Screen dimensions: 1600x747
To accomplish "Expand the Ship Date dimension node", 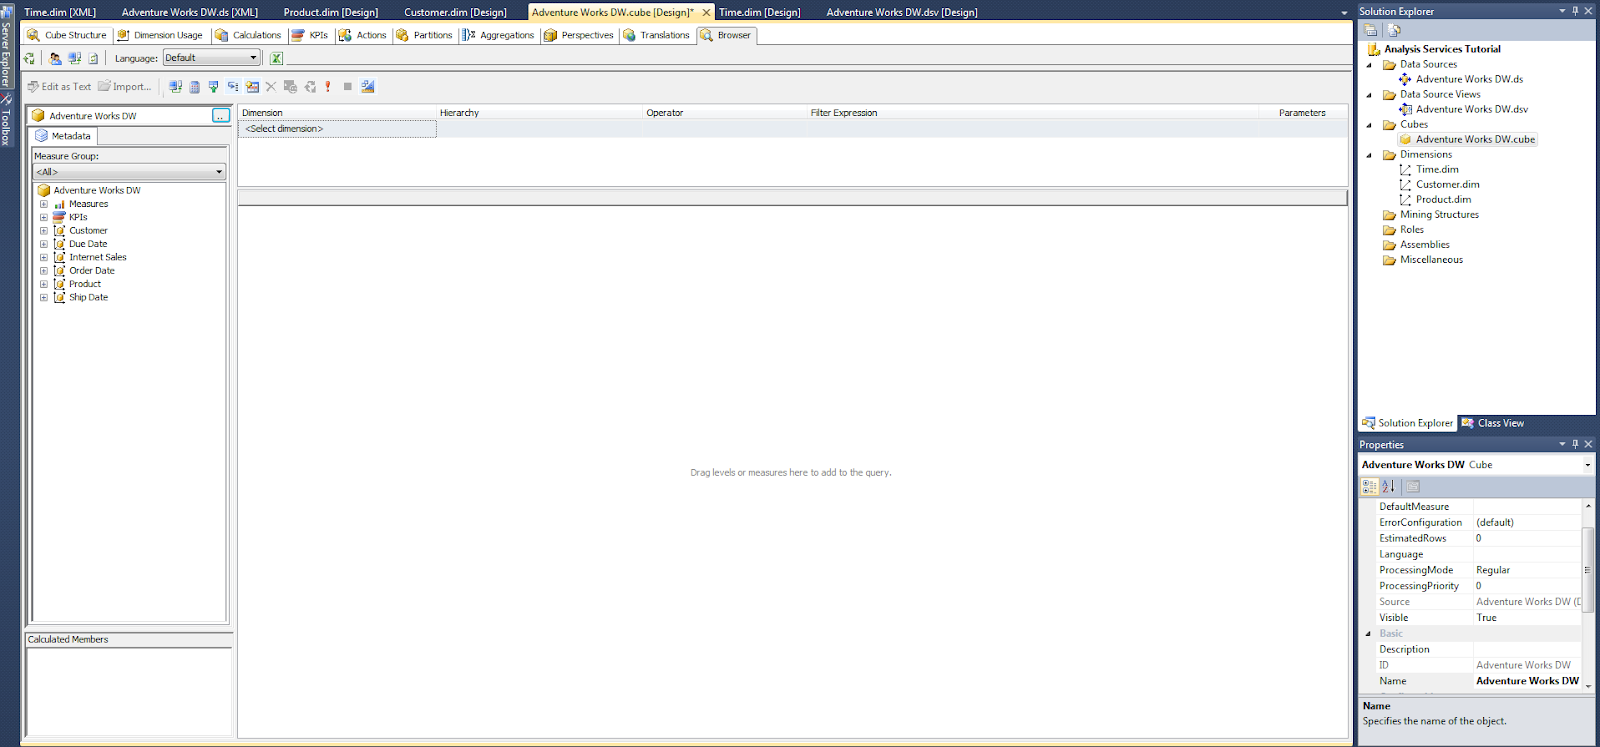I will [x=44, y=297].
